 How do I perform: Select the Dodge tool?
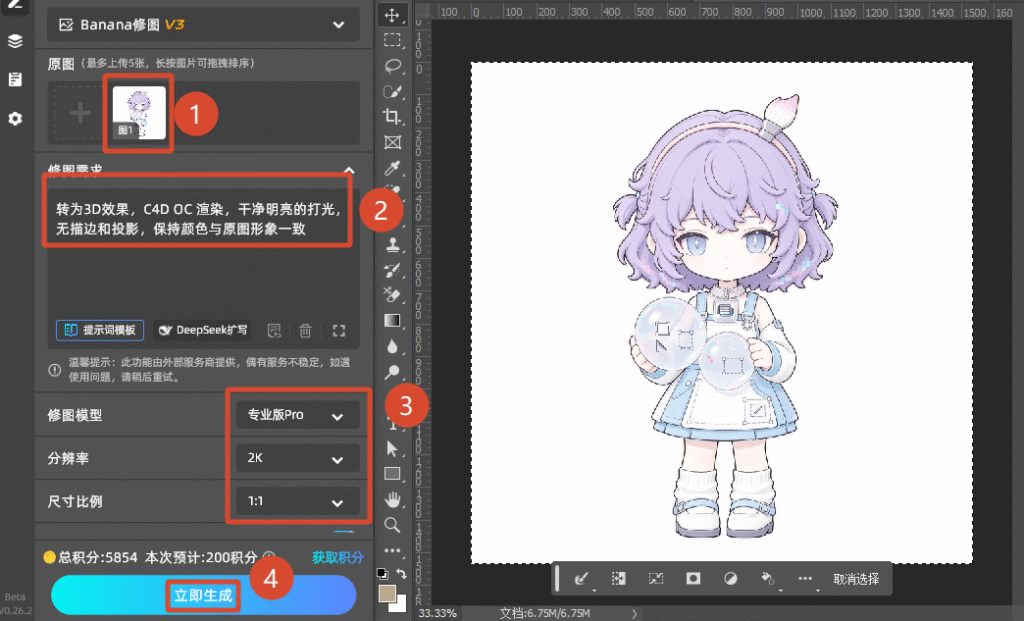392,372
